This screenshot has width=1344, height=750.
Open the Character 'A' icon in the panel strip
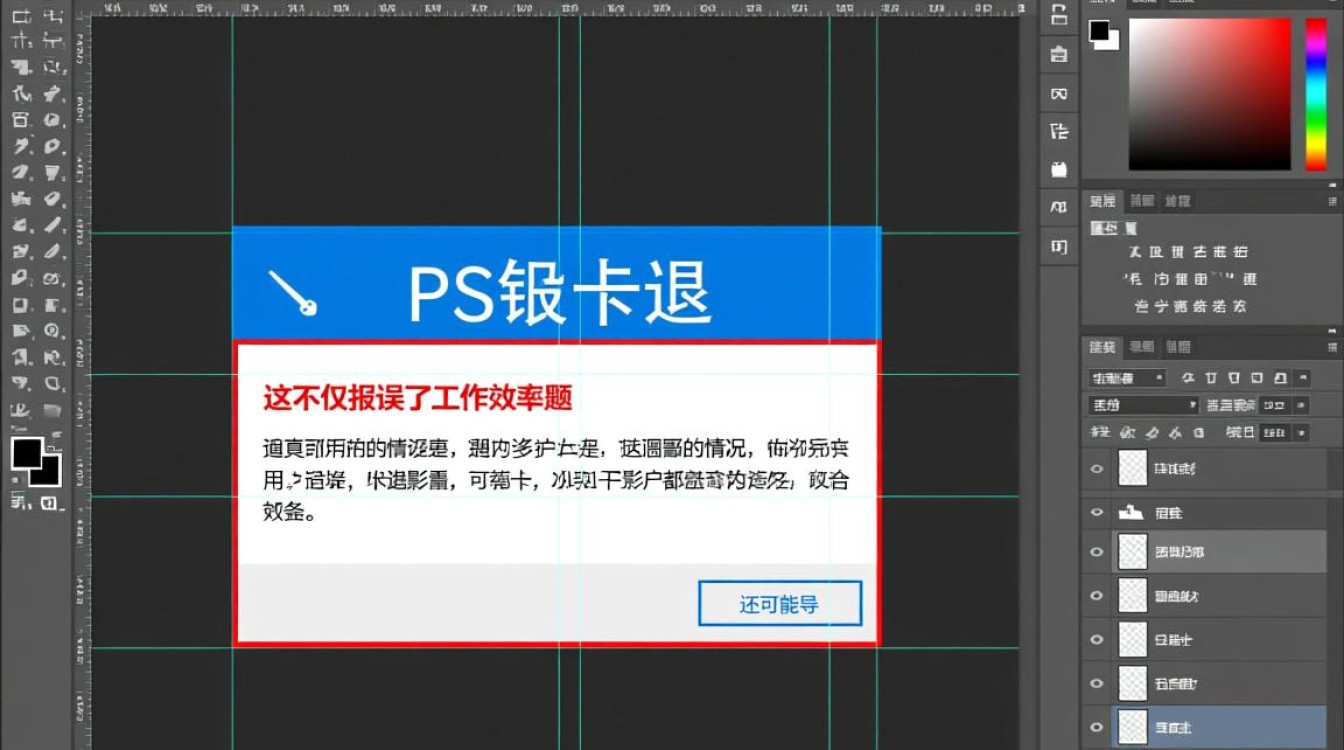1059,207
